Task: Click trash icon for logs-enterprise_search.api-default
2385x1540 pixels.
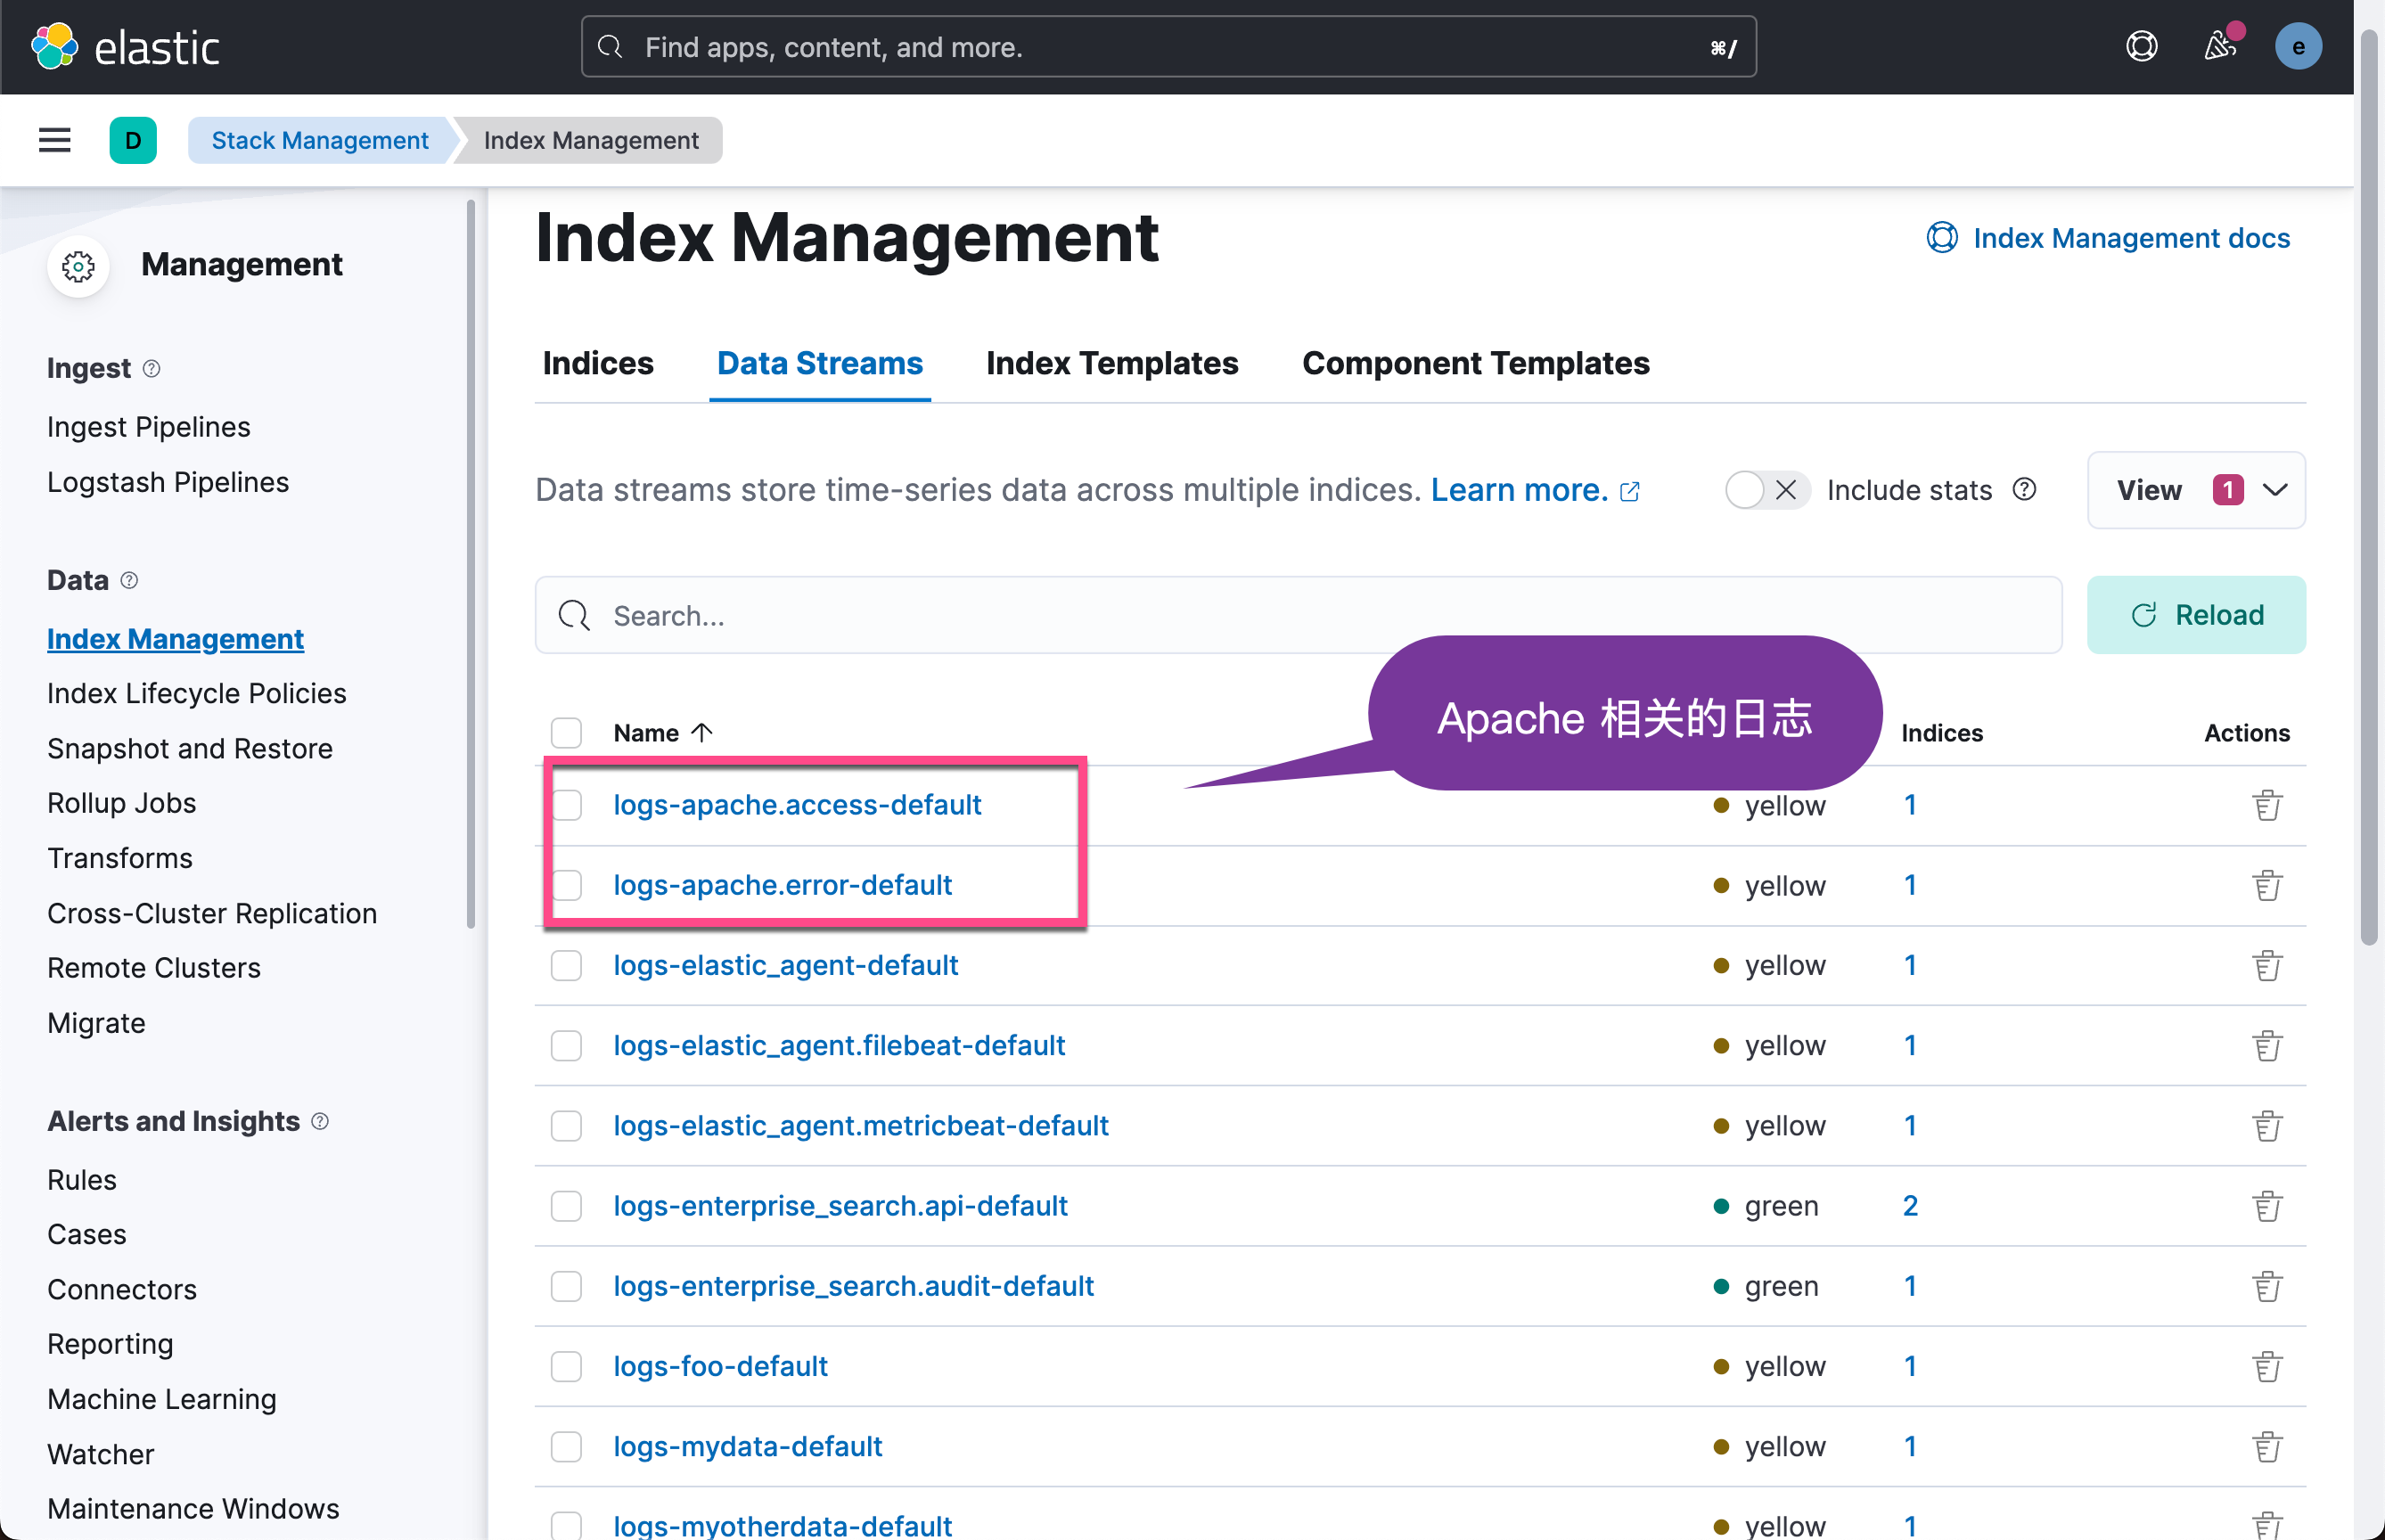Action: (x=2266, y=1206)
